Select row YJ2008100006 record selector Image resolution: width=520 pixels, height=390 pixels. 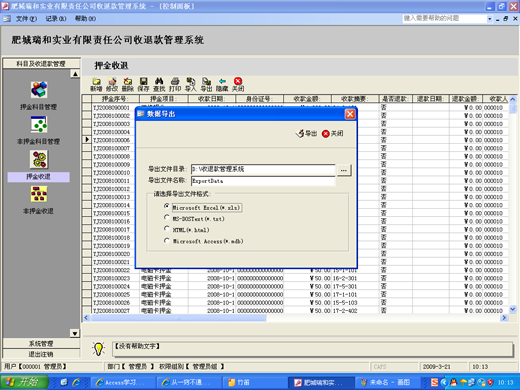pos(87,140)
